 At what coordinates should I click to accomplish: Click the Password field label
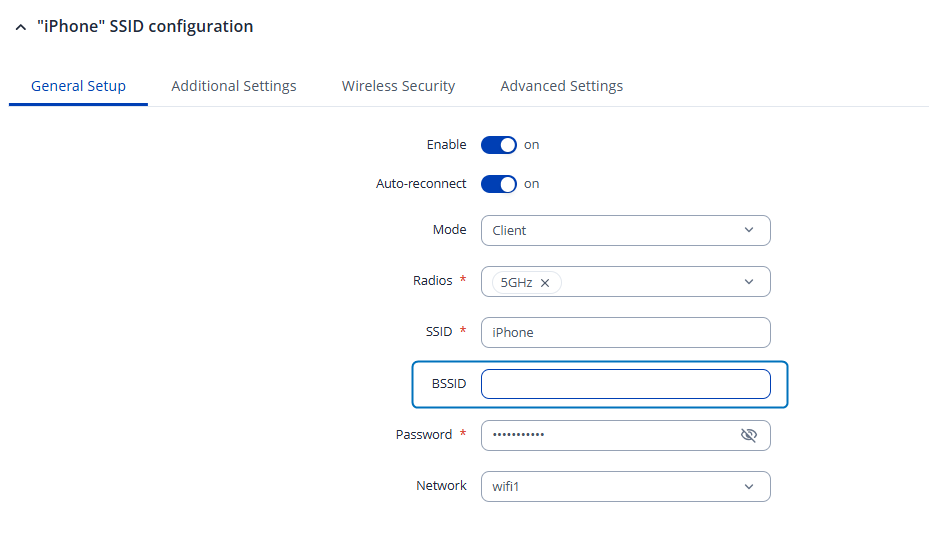(424, 435)
